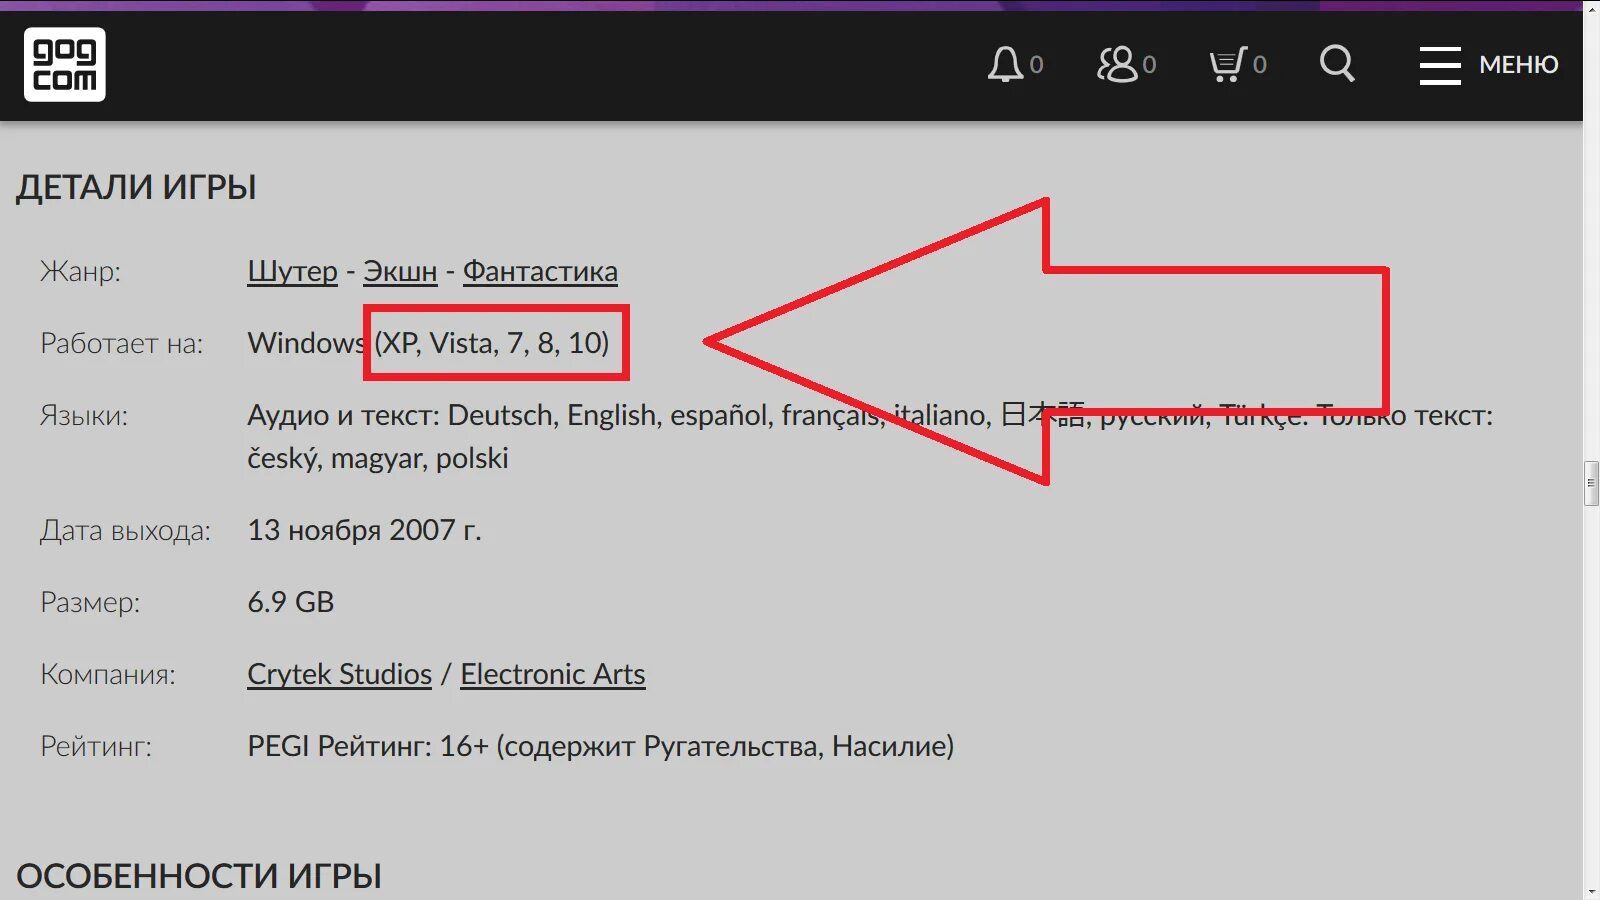
Task: Click the scrollbar up arrow
Action: [1592, 8]
